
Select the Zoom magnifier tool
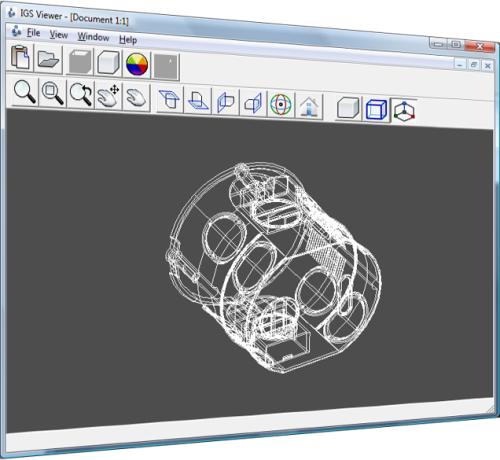coord(25,92)
